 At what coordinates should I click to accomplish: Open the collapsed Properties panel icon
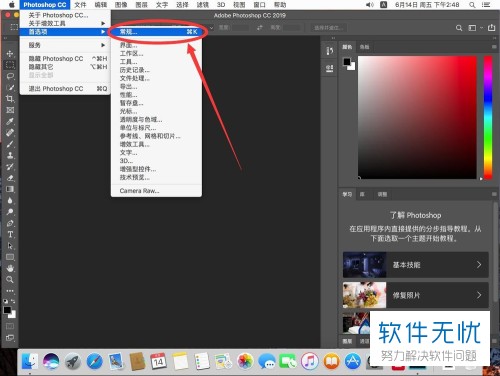coord(329,69)
